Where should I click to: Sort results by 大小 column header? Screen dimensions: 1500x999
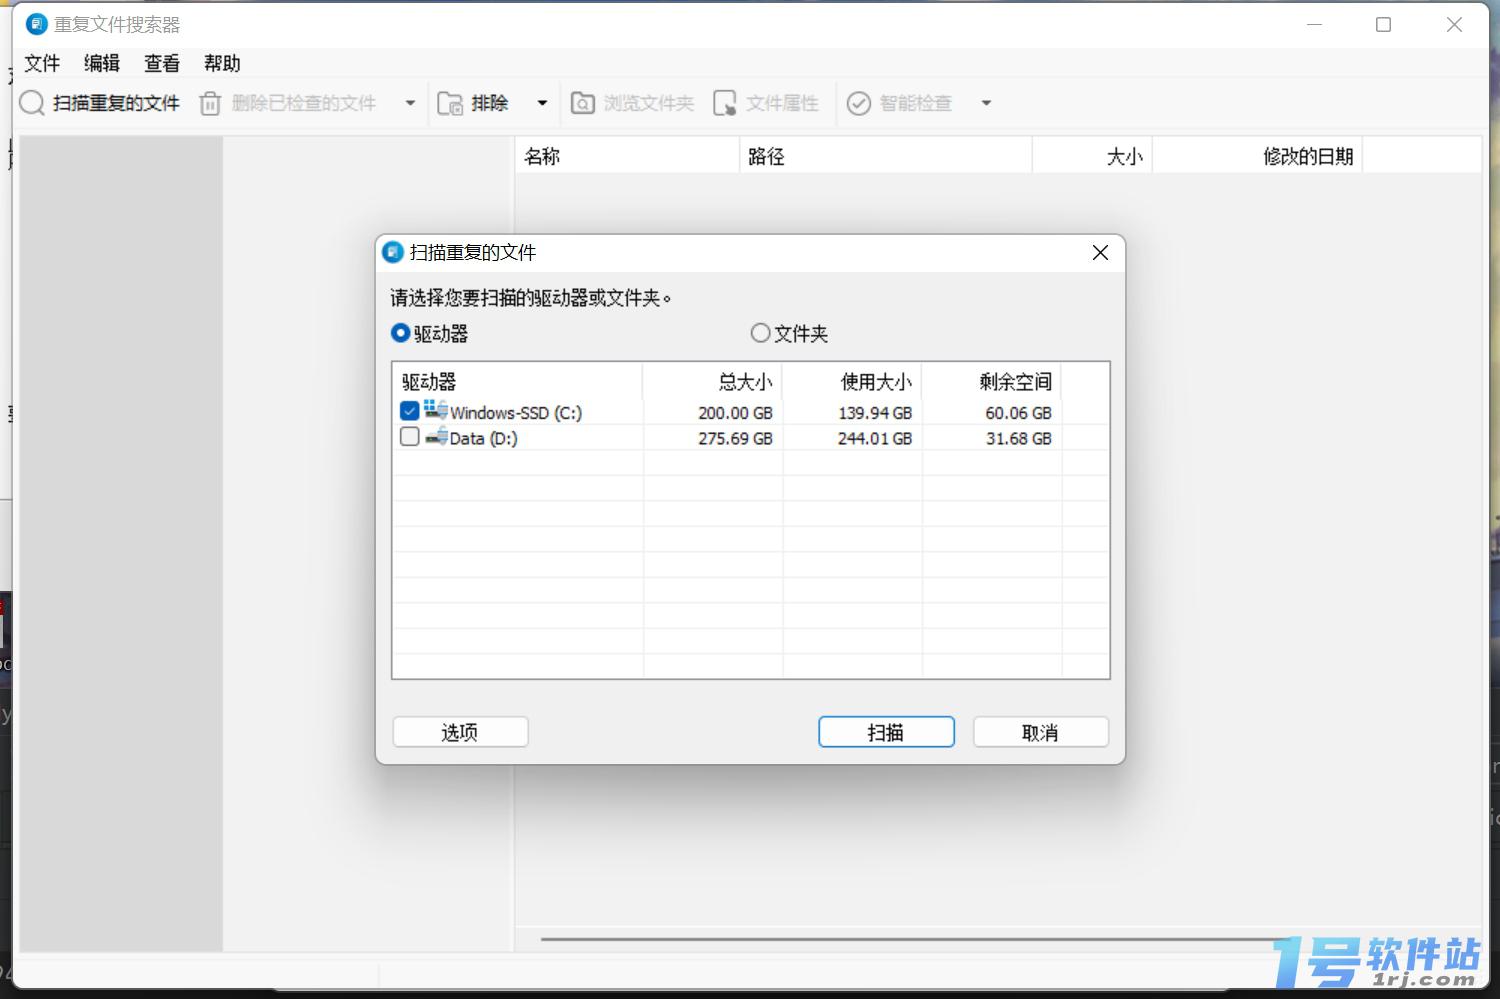(1093, 156)
